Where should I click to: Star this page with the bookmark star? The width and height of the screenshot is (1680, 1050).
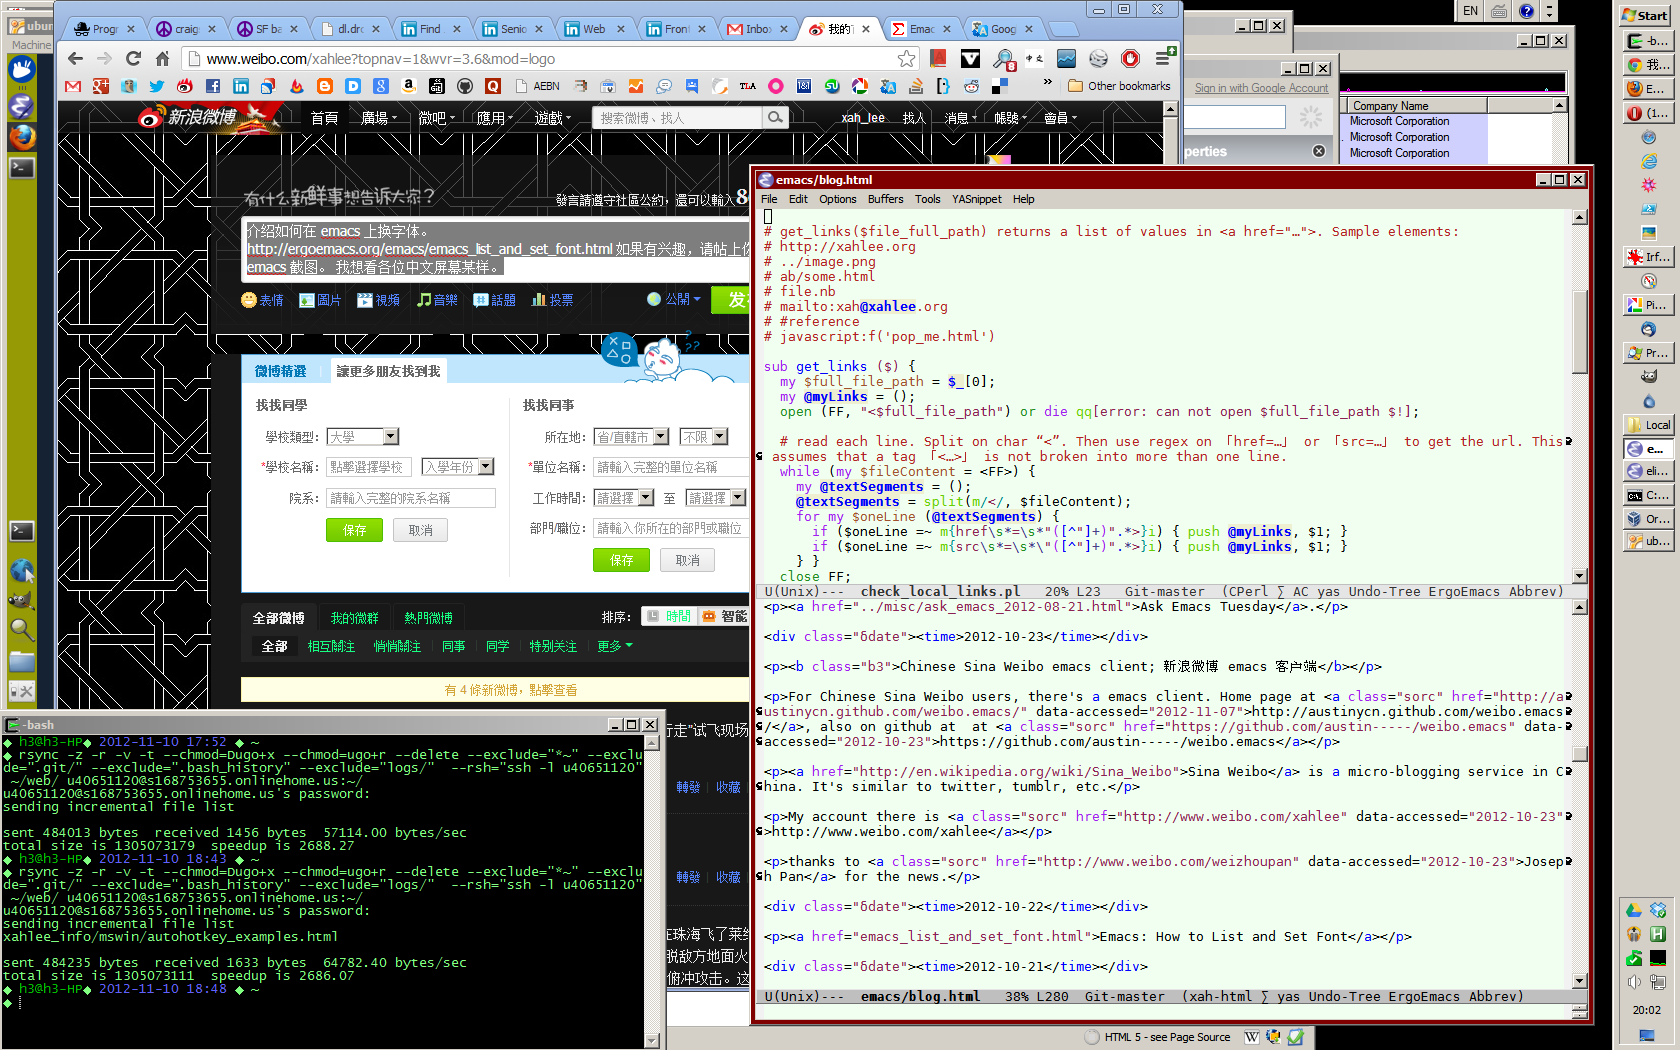(906, 59)
